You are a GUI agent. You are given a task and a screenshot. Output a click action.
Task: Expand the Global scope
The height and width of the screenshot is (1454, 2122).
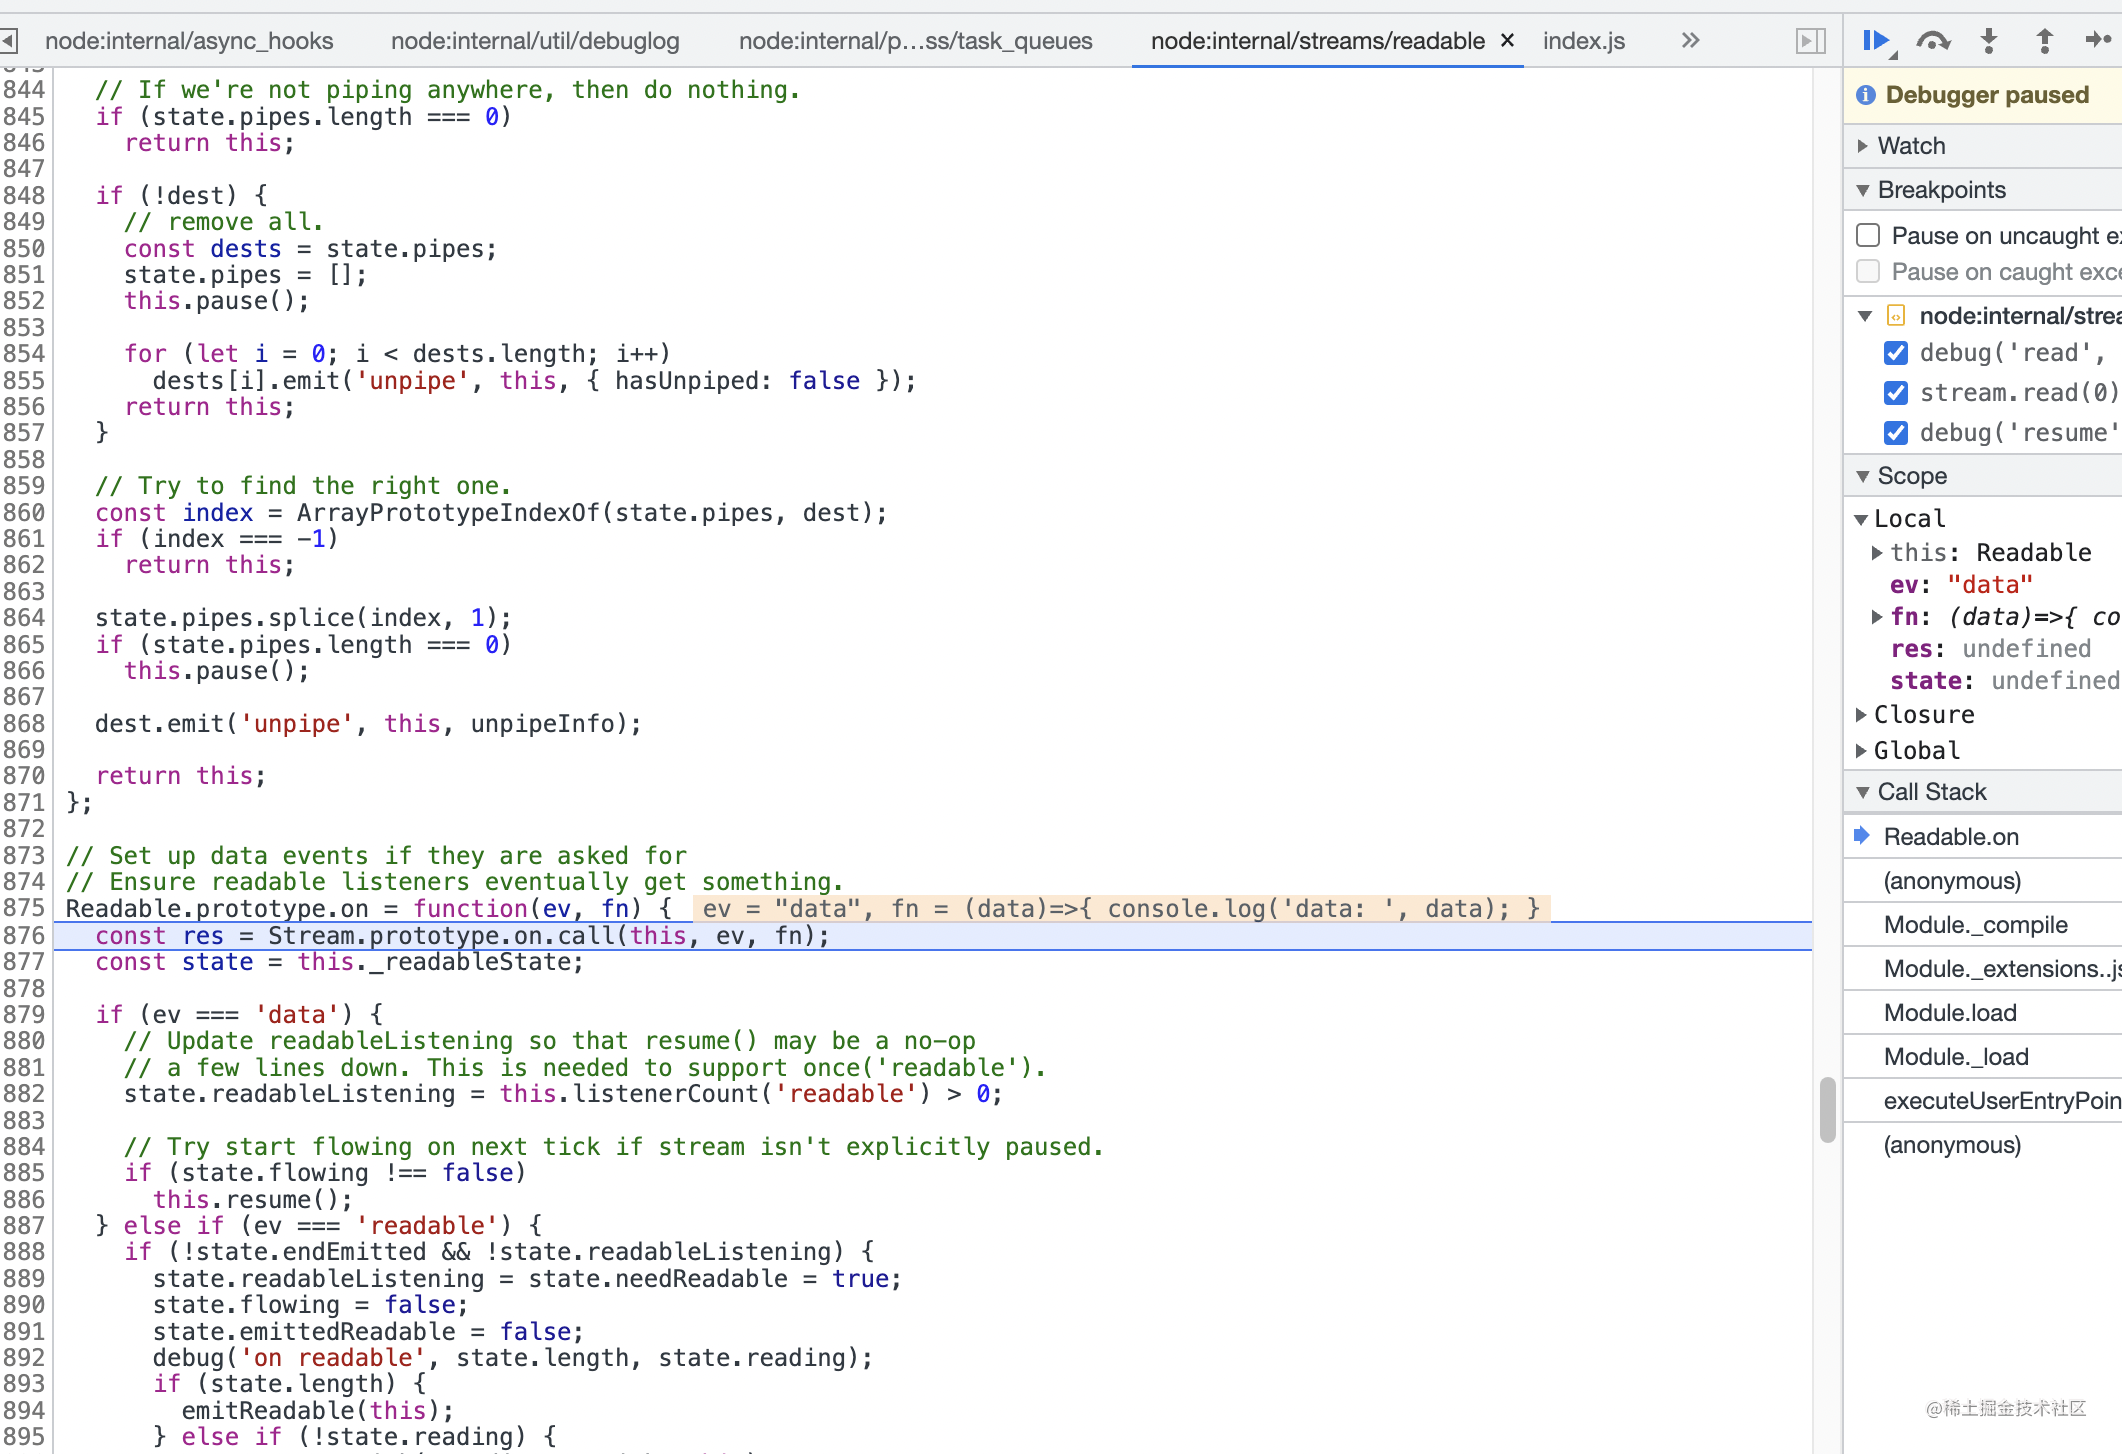pos(1861,750)
